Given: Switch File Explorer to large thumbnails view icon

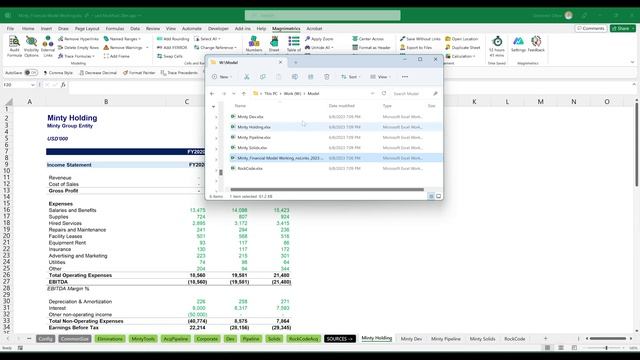Looking at the screenshot, I should click(439, 196).
